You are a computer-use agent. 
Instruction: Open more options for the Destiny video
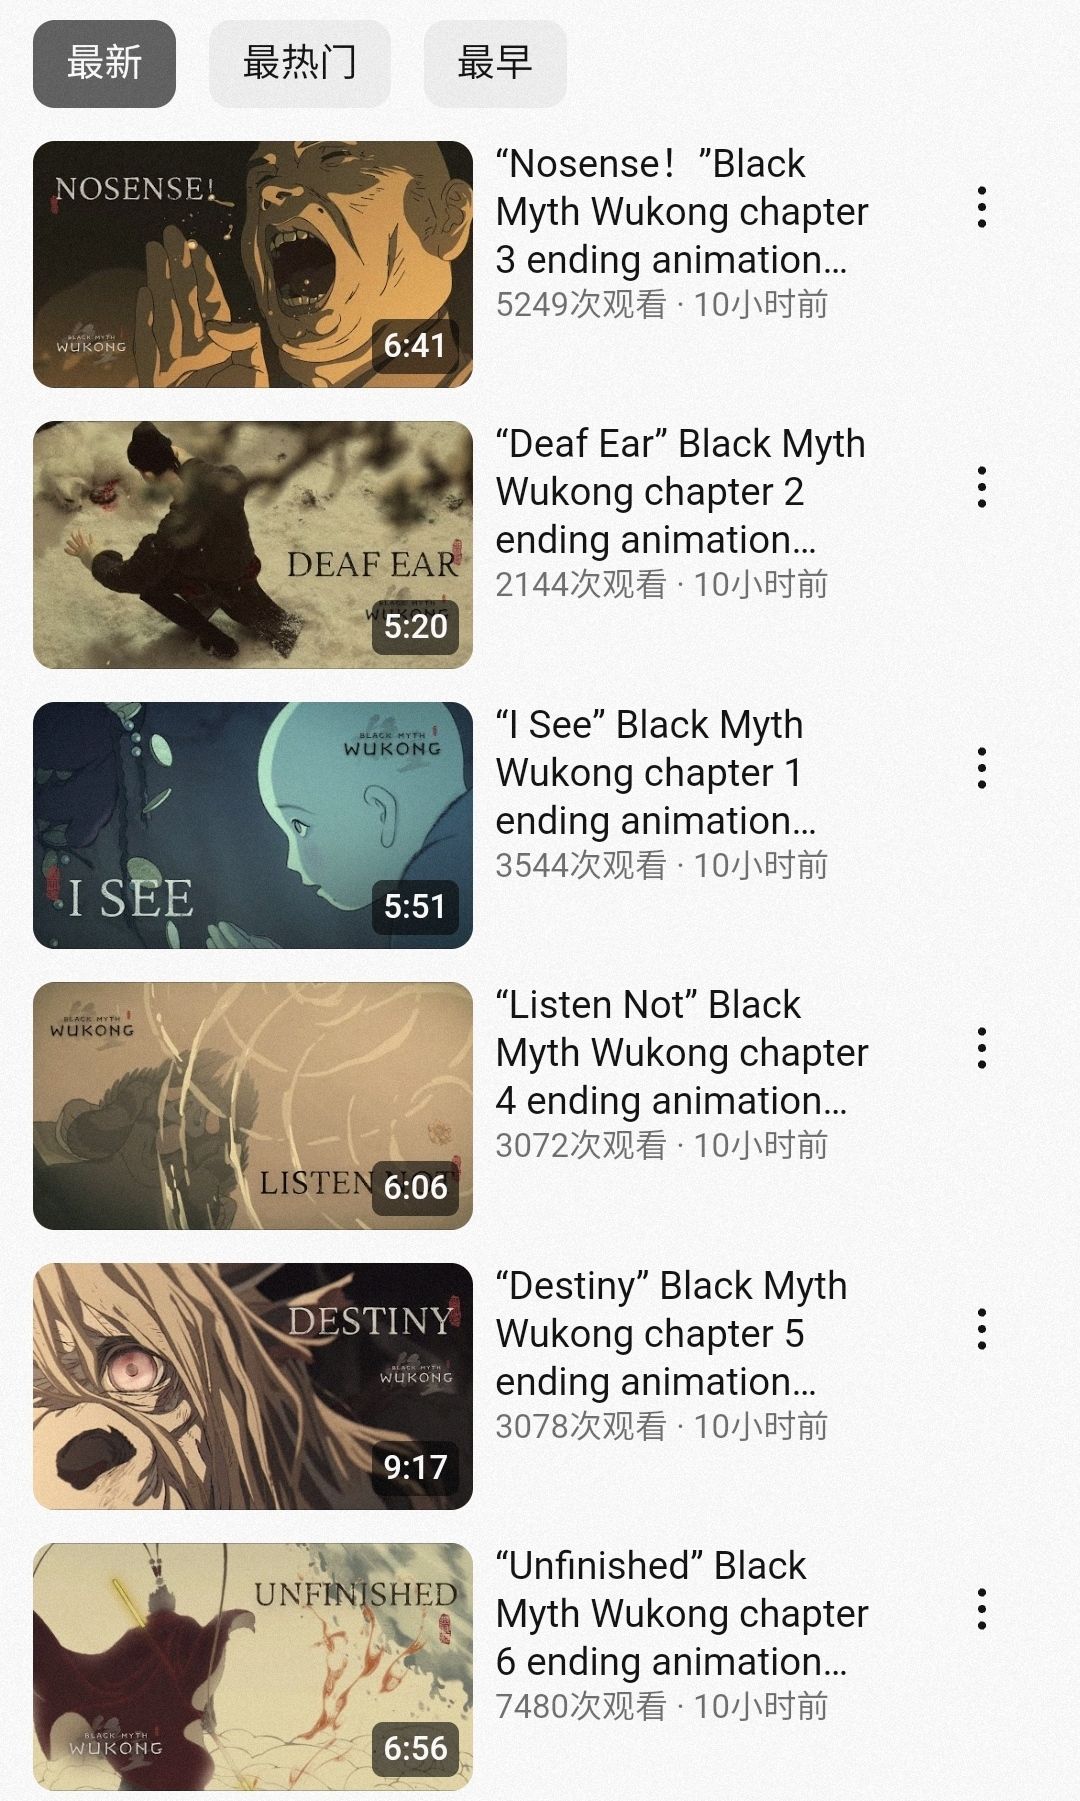tap(981, 1329)
